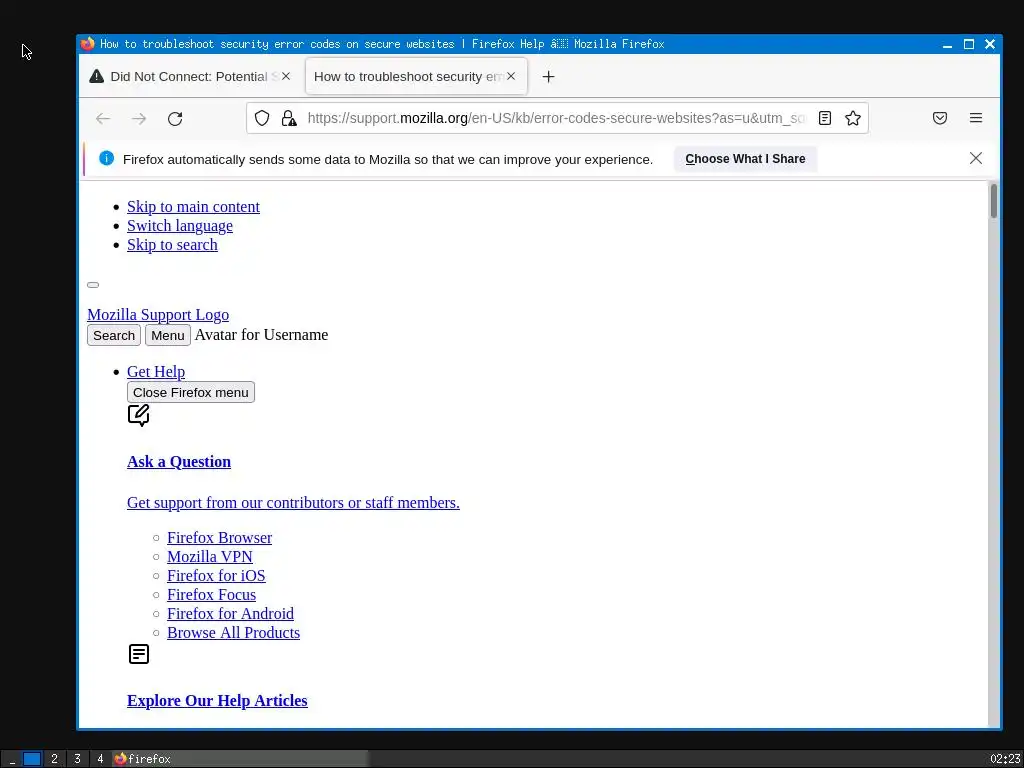
Task: Click 'Explore Our Help Articles' link
Action: (217, 700)
